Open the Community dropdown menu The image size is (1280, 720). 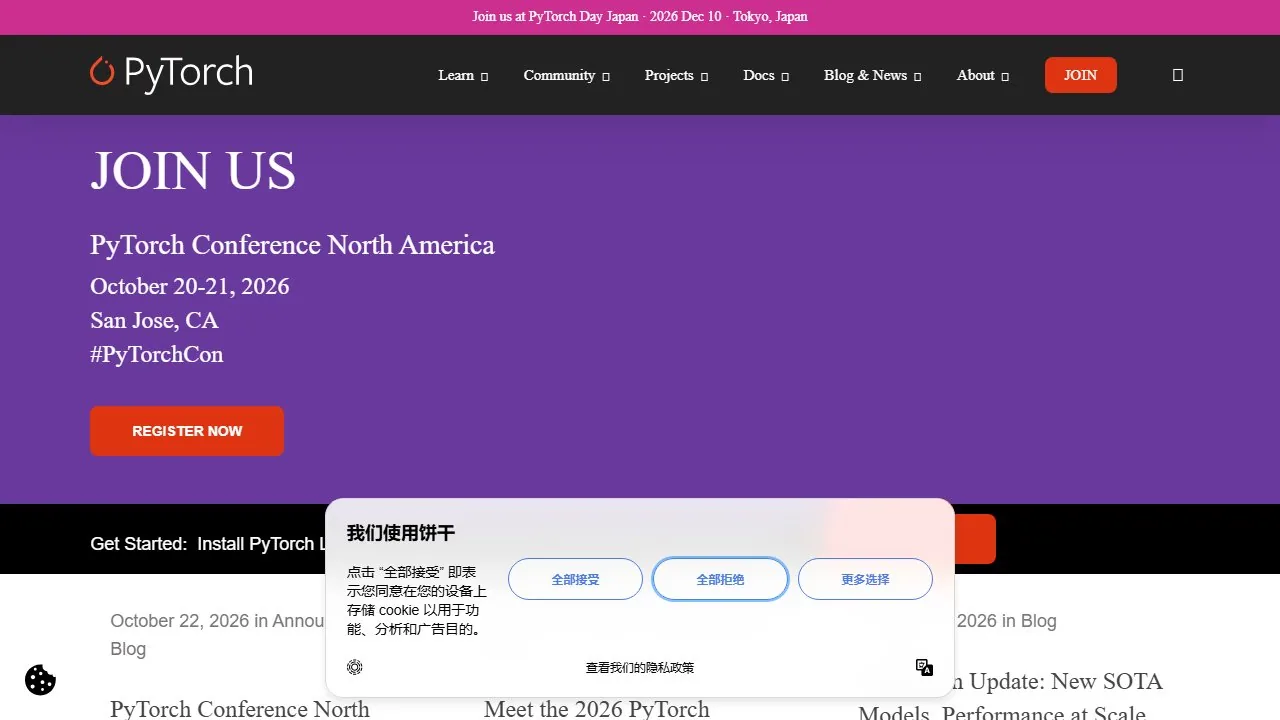pos(566,75)
